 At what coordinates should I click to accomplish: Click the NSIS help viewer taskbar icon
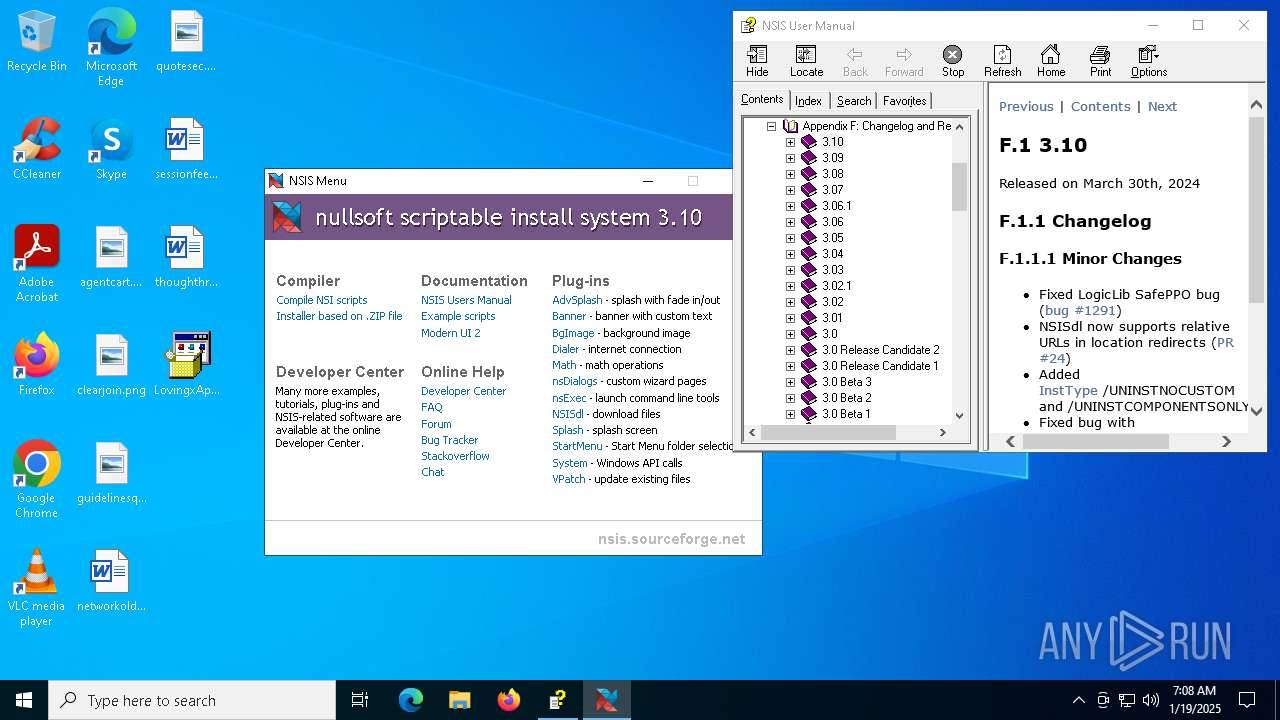click(x=557, y=700)
